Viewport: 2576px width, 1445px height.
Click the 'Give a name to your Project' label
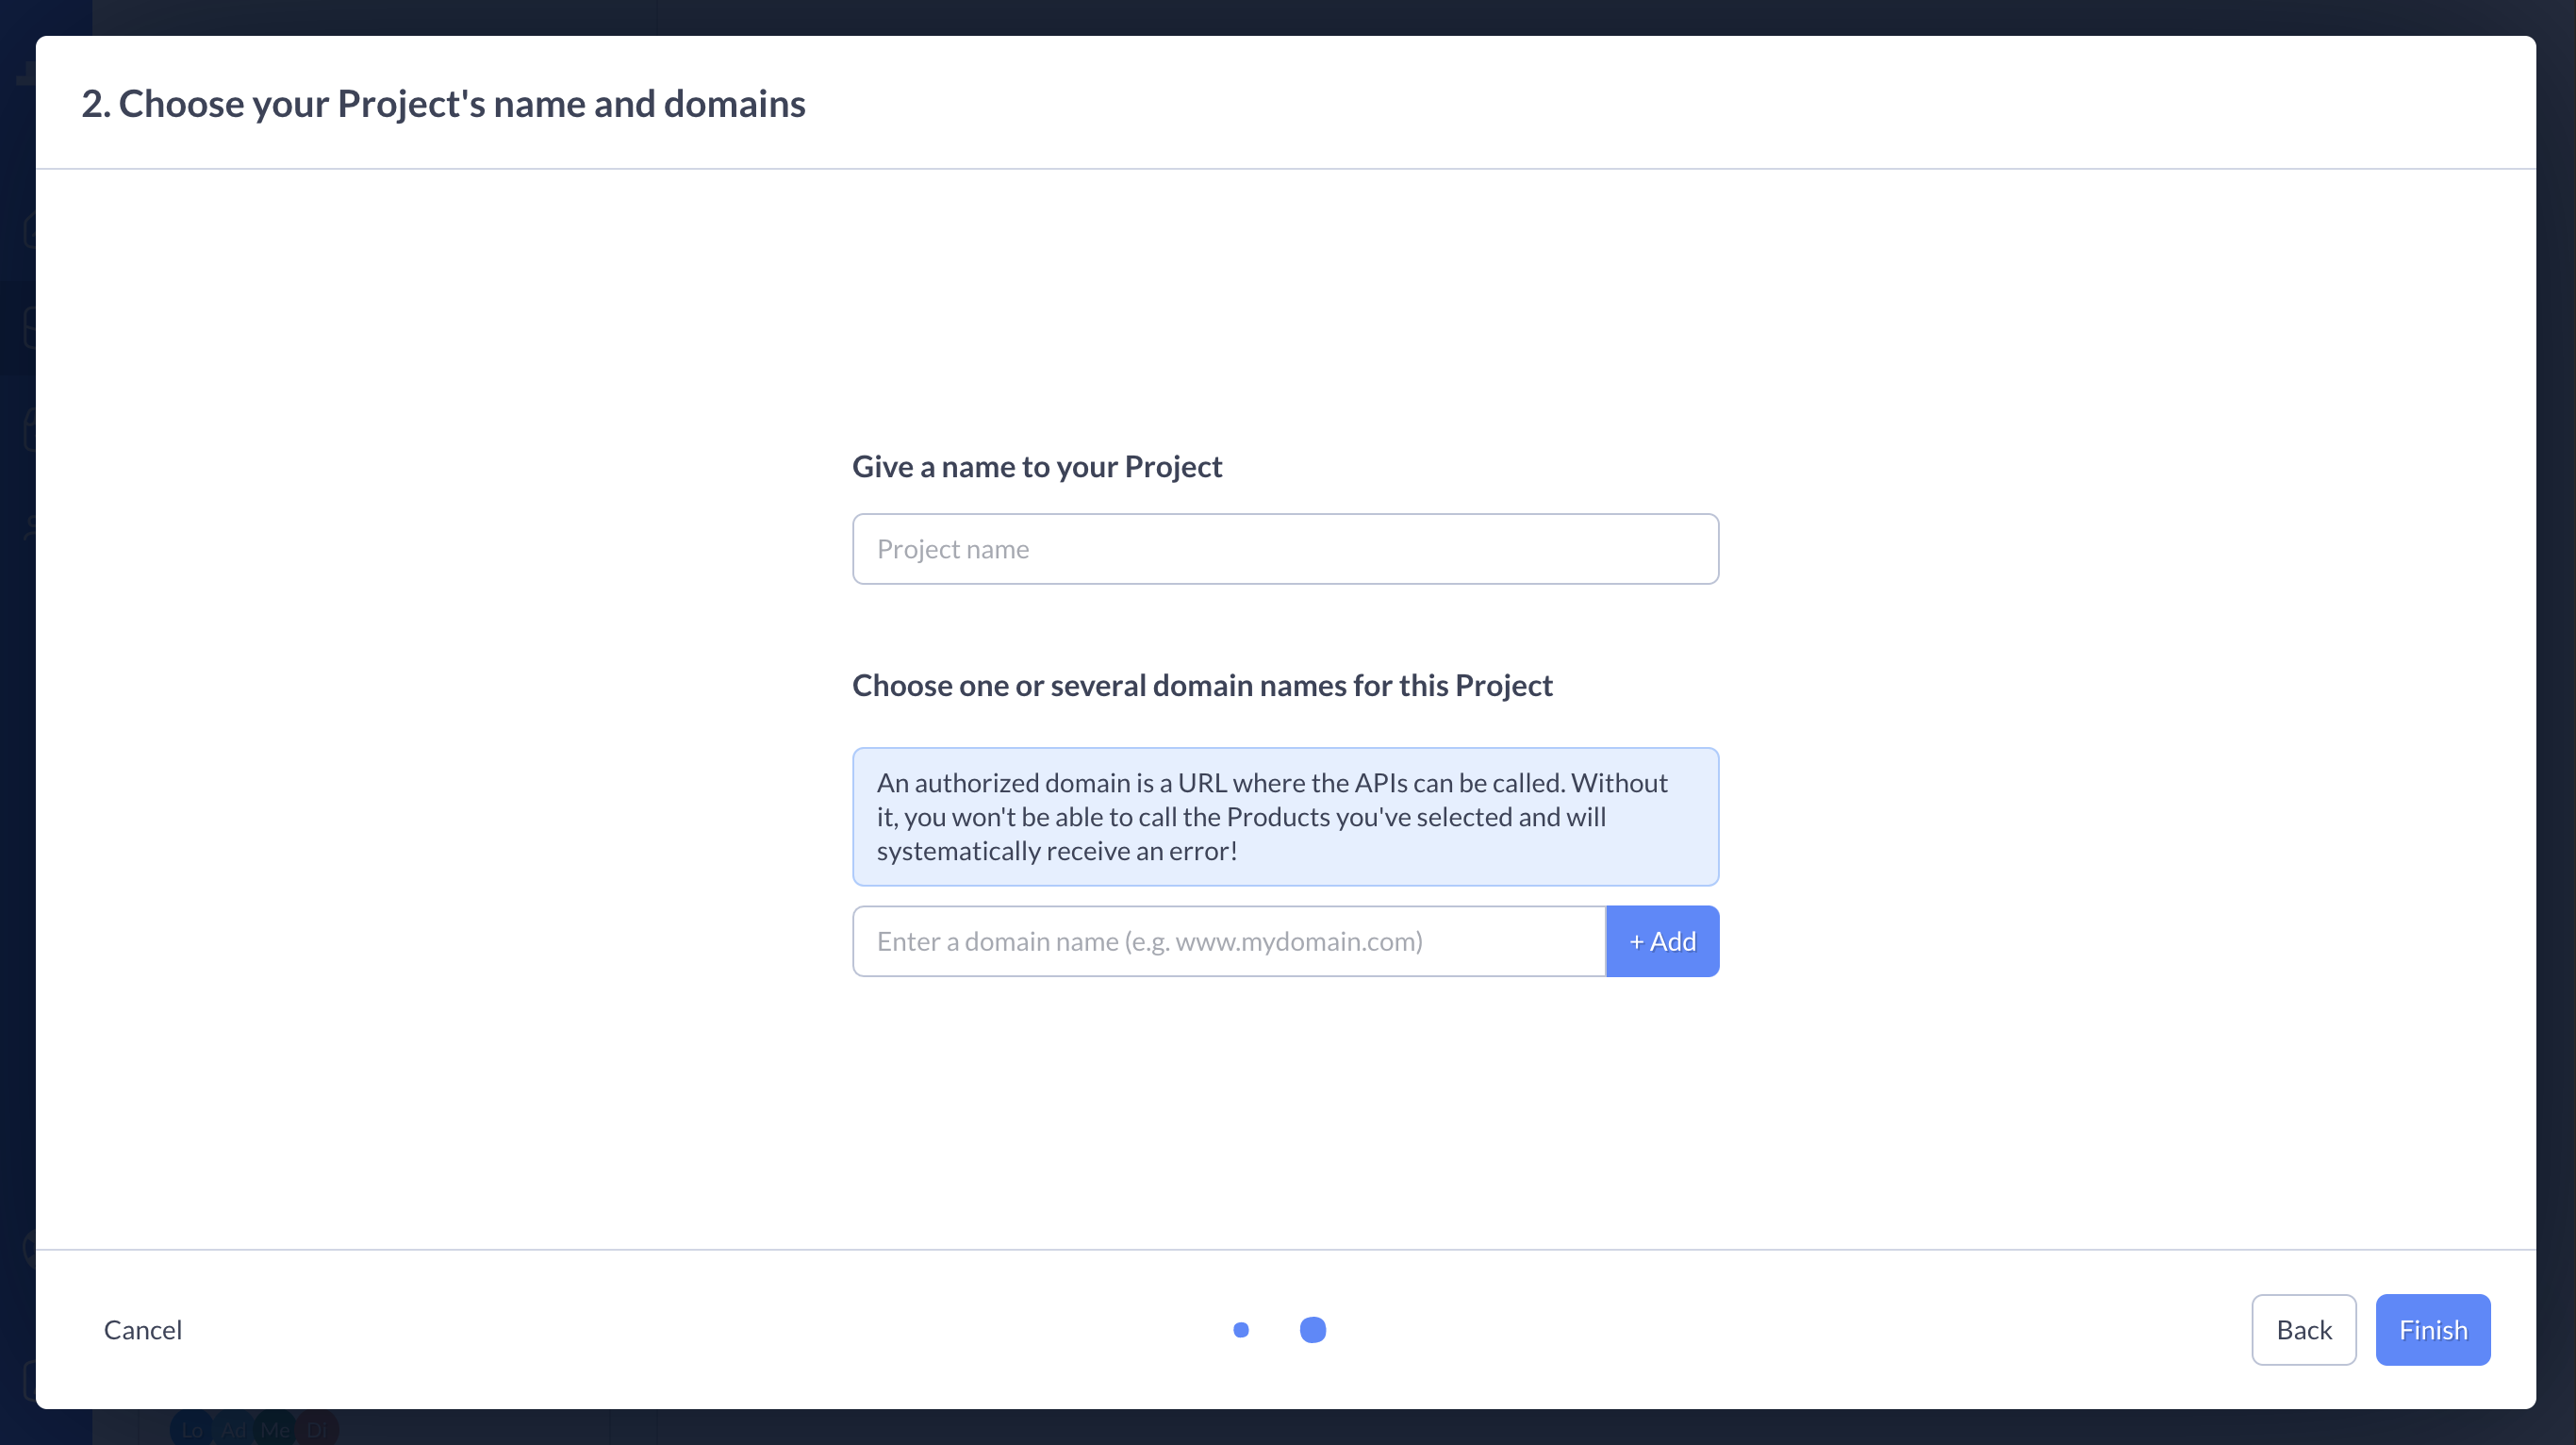1037,466
